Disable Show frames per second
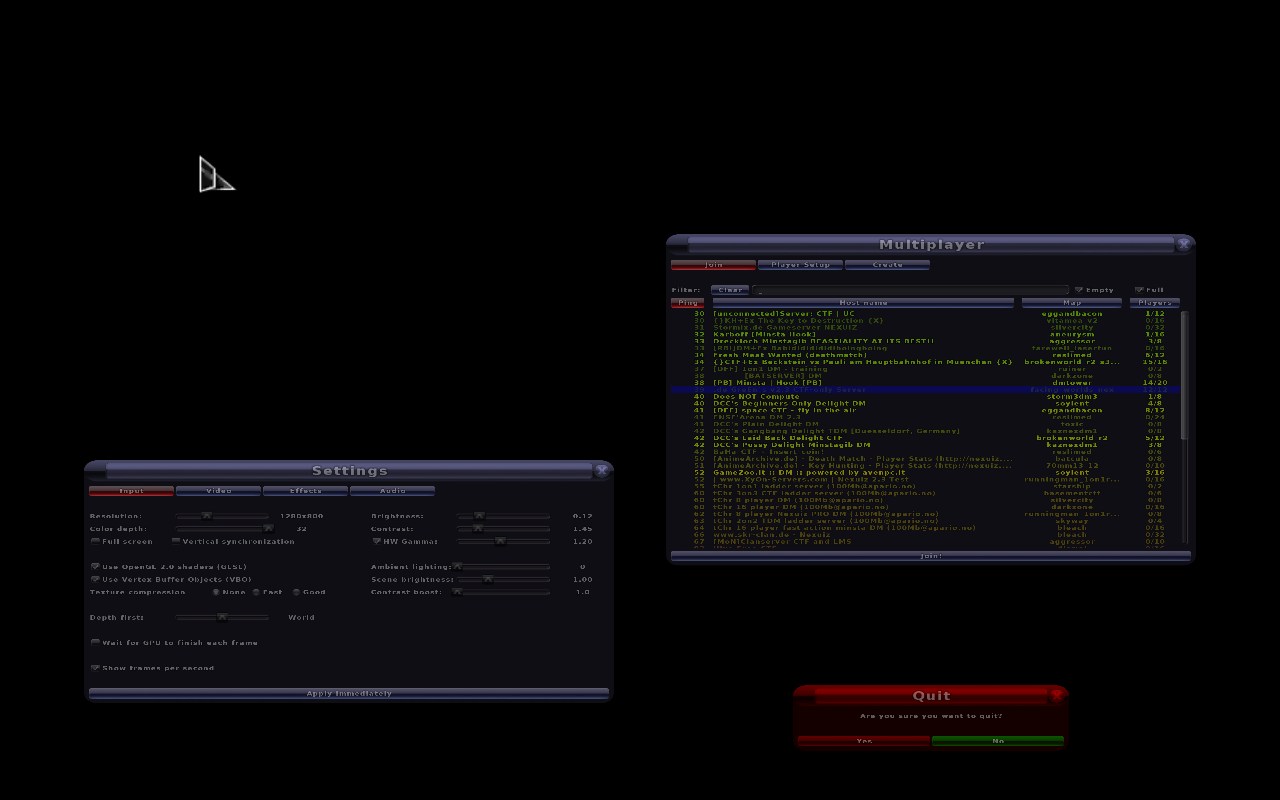Image resolution: width=1280 pixels, height=800 pixels. (x=96, y=668)
